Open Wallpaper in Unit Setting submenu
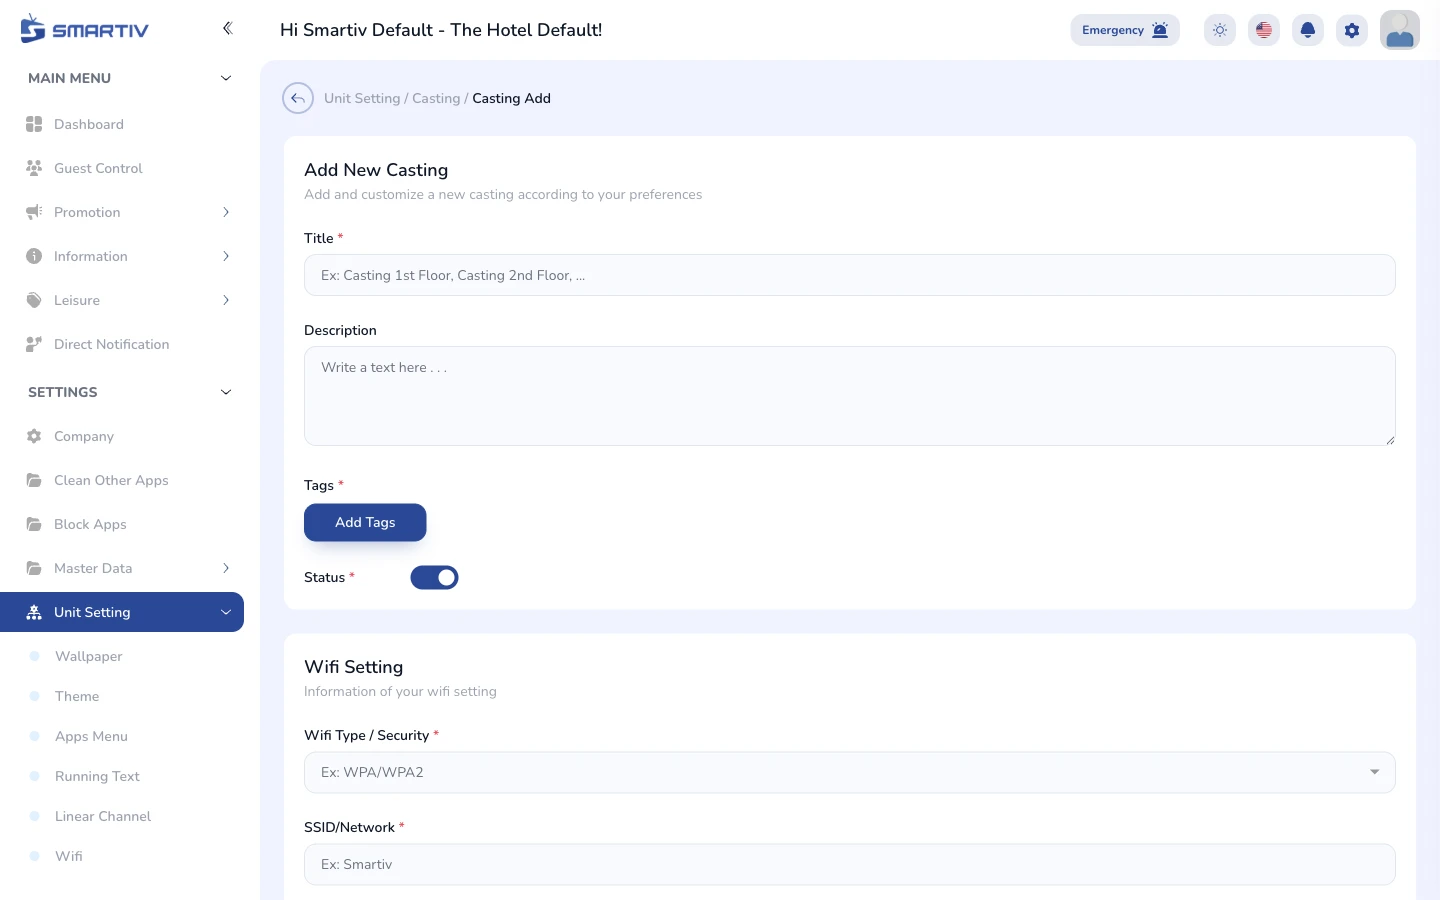The width and height of the screenshot is (1440, 900). pos(89,656)
